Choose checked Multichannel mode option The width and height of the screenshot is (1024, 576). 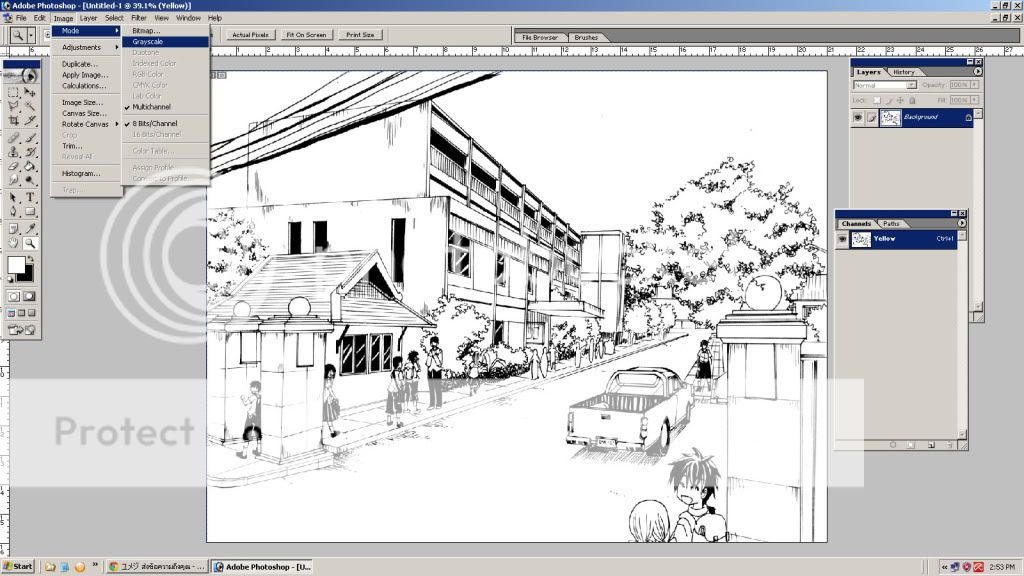(166, 106)
